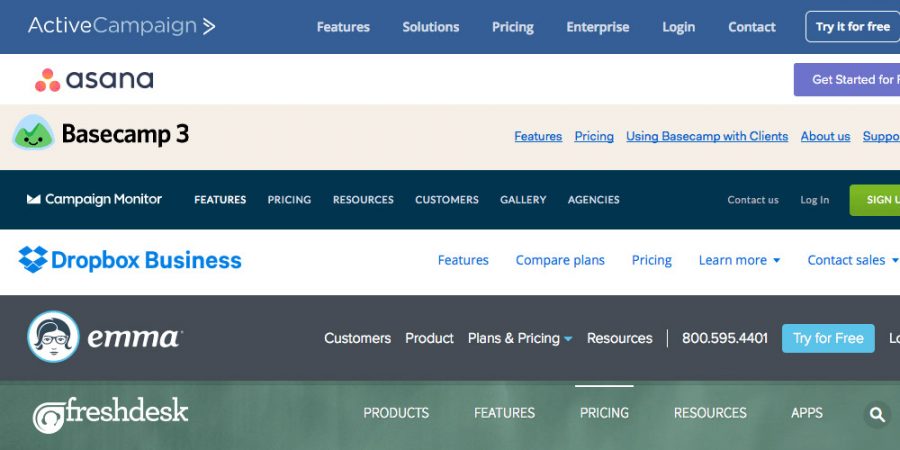
Task: Click the Basecamp mountain logo icon
Action: tap(33, 133)
